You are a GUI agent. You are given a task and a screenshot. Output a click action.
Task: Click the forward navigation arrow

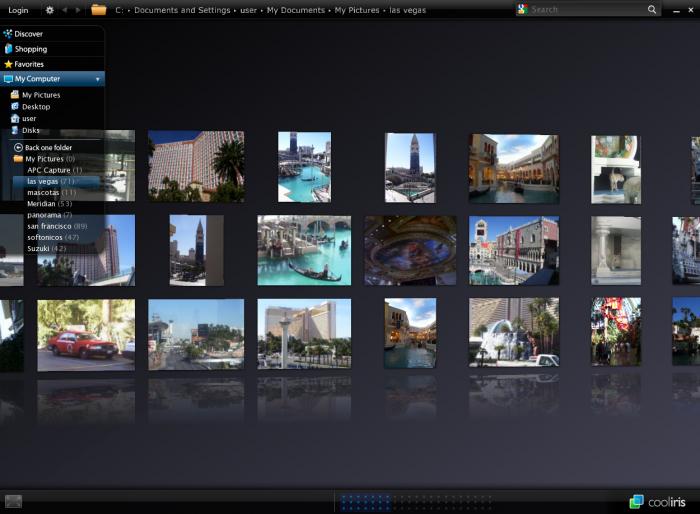(x=79, y=10)
